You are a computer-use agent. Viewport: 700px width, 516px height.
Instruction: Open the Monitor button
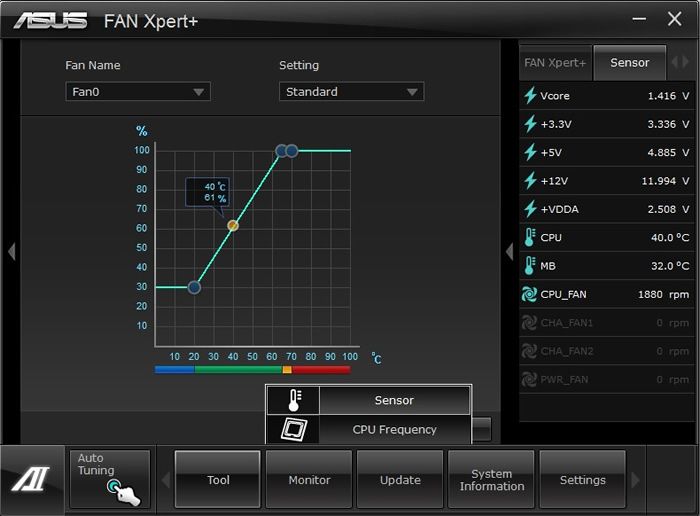click(x=309, y=479)
